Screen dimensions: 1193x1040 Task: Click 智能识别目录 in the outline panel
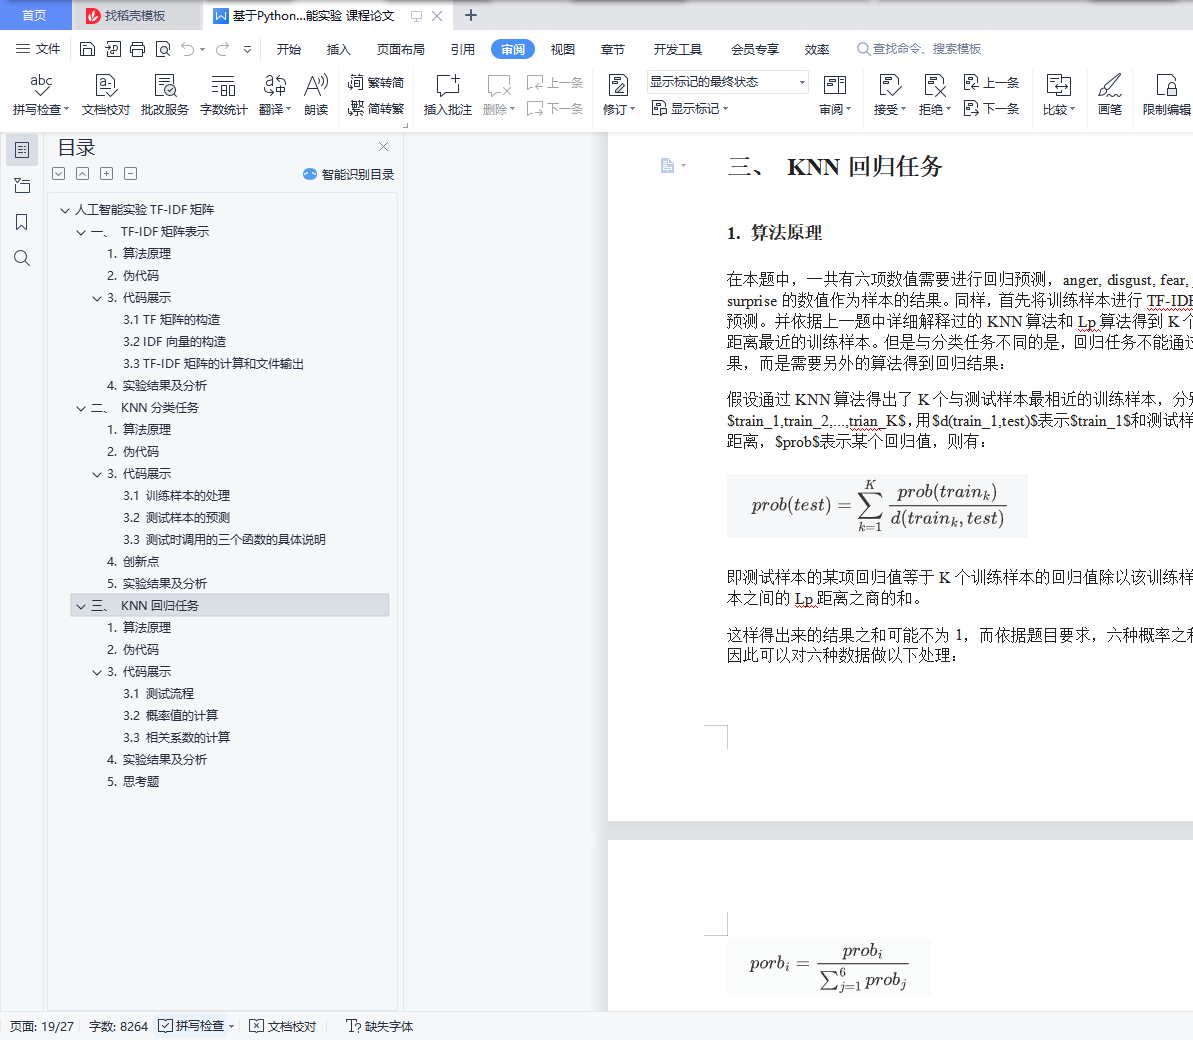348,174
